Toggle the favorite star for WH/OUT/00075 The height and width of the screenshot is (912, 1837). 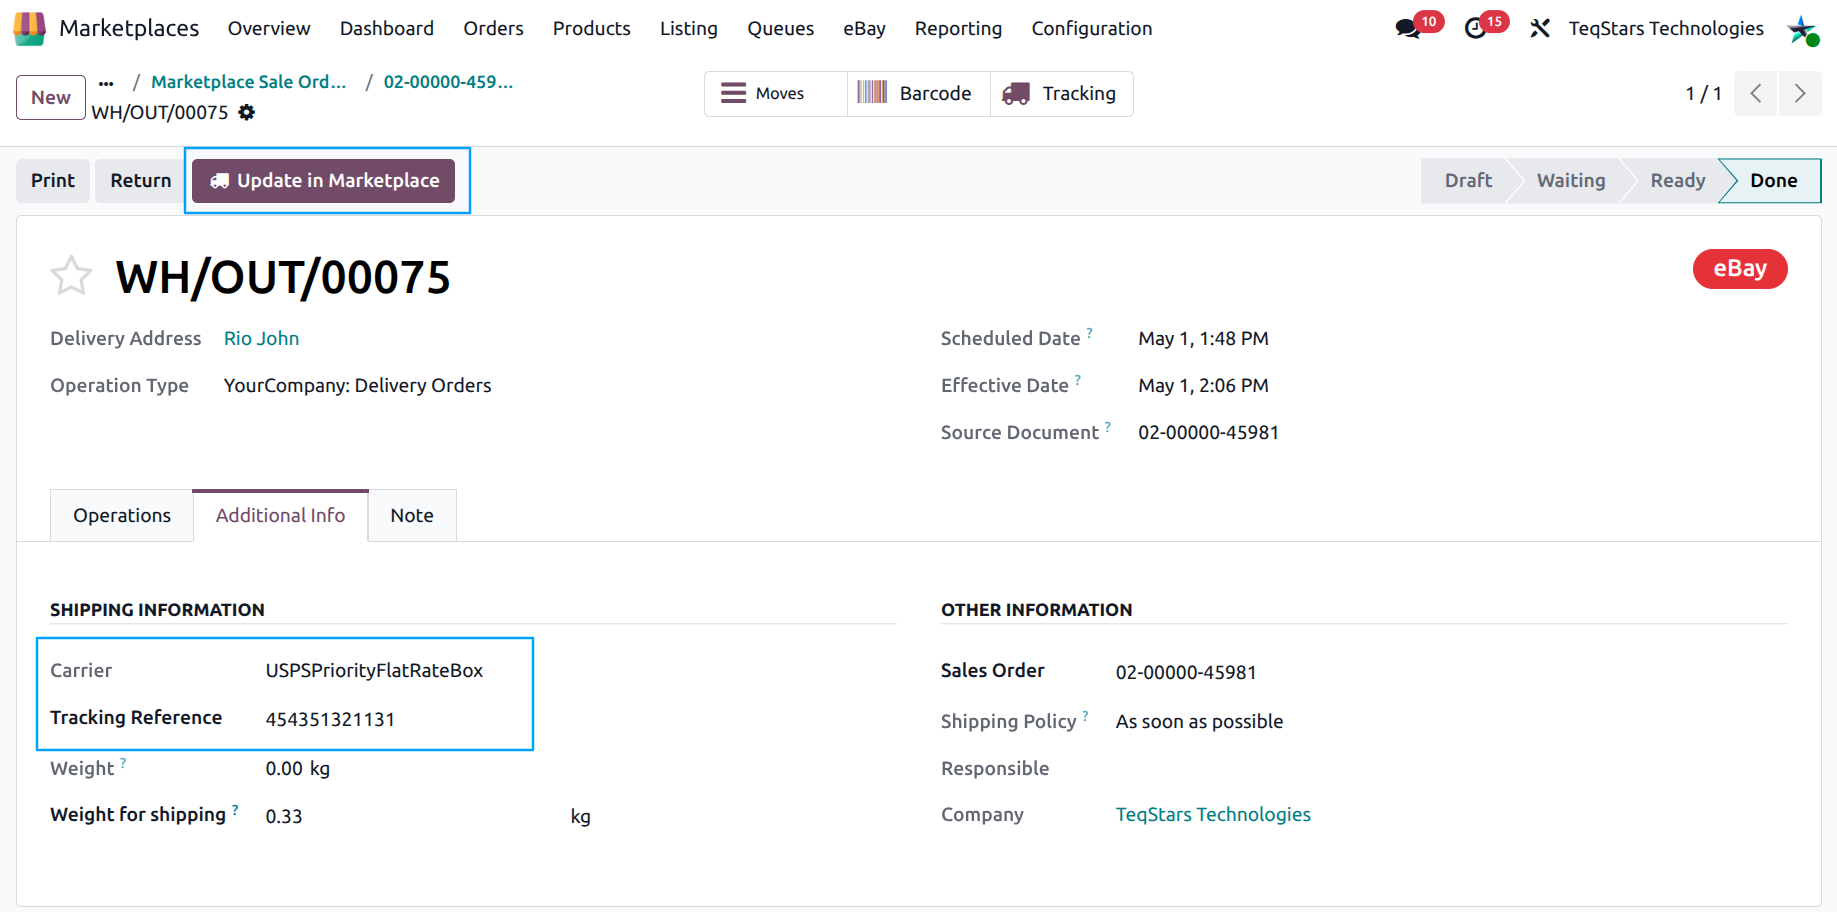pyautogui.click(x=71, y=276)
